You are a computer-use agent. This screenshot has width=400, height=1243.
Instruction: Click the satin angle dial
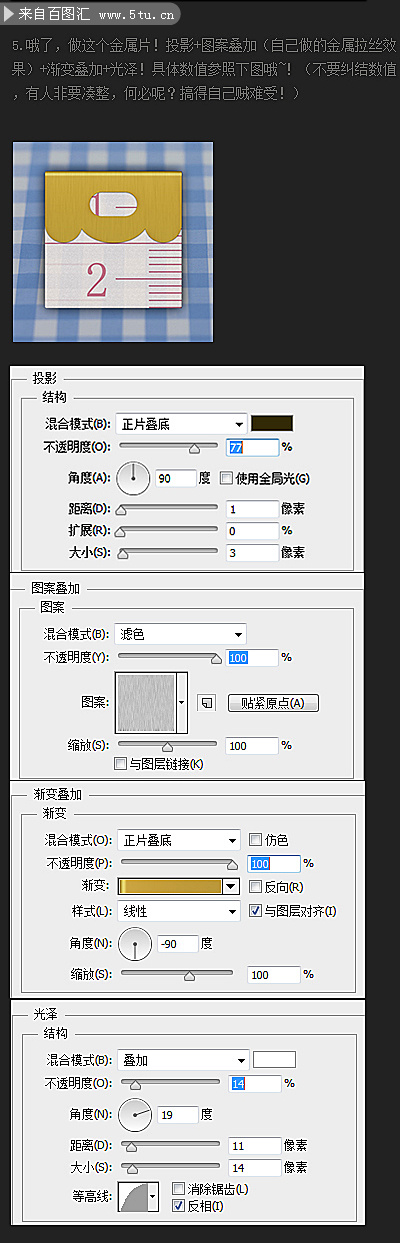click(x=135, y=1114)
